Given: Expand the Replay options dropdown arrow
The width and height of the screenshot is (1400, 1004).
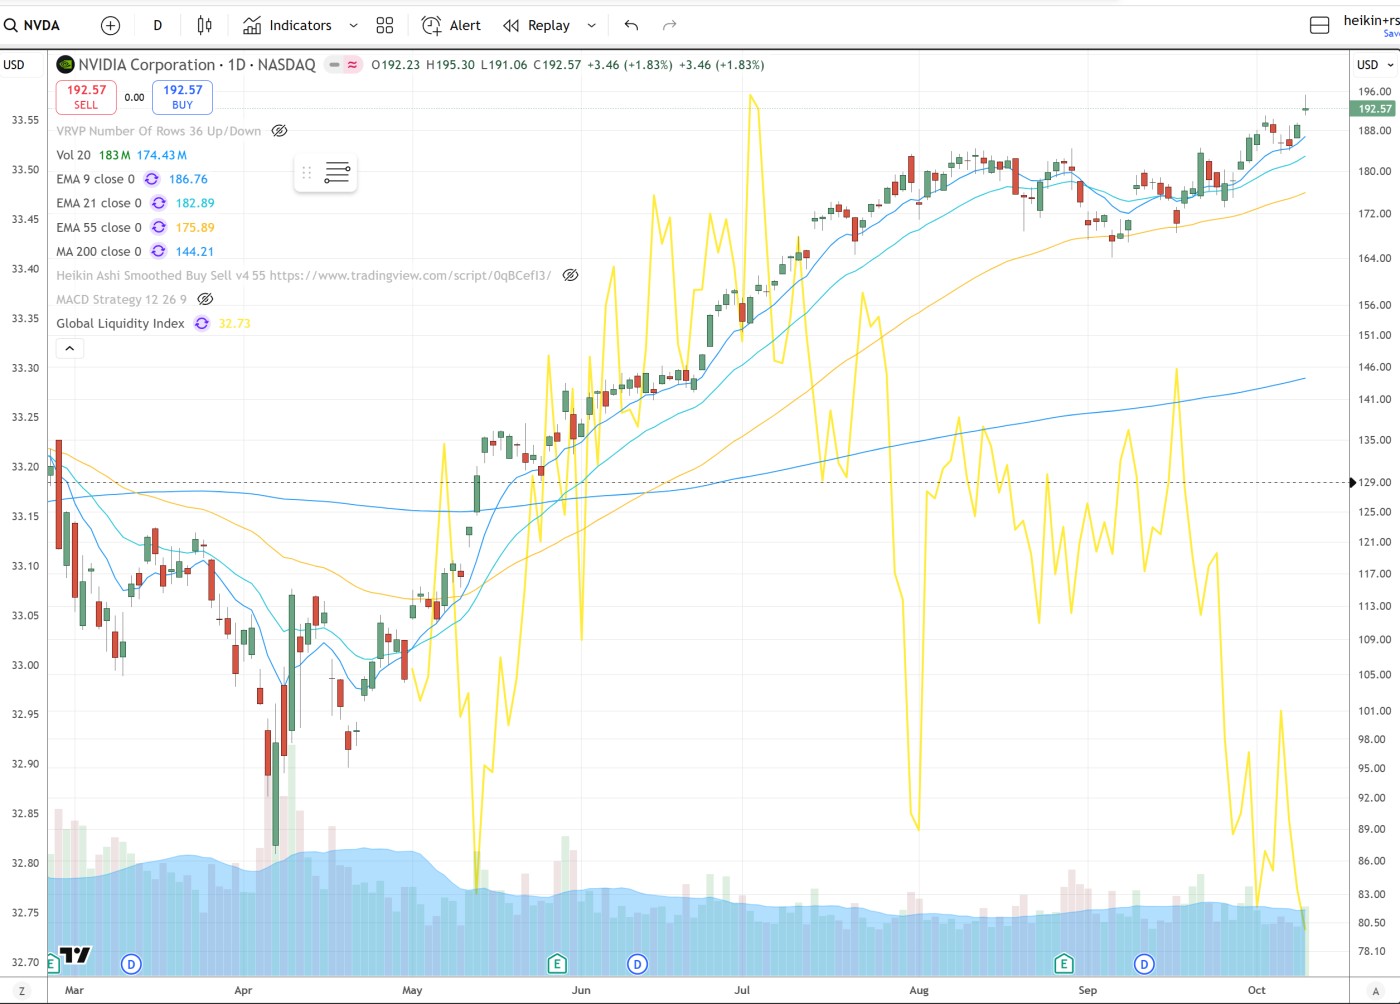Looking at the screenshot, I should [591, 25].
